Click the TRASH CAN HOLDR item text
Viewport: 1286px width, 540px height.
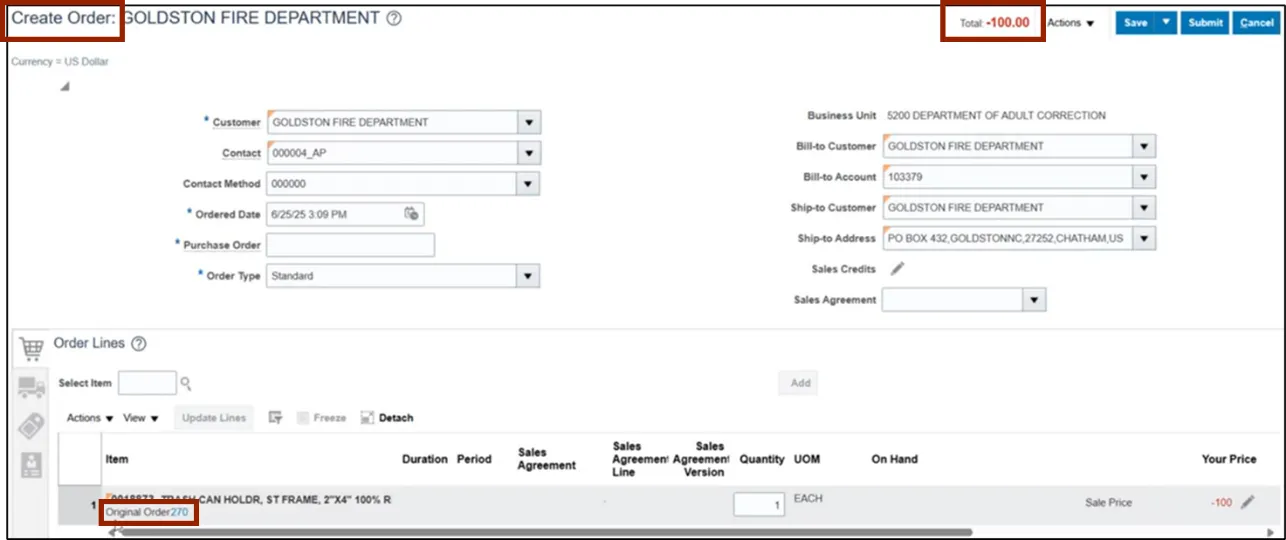[248, 498]
